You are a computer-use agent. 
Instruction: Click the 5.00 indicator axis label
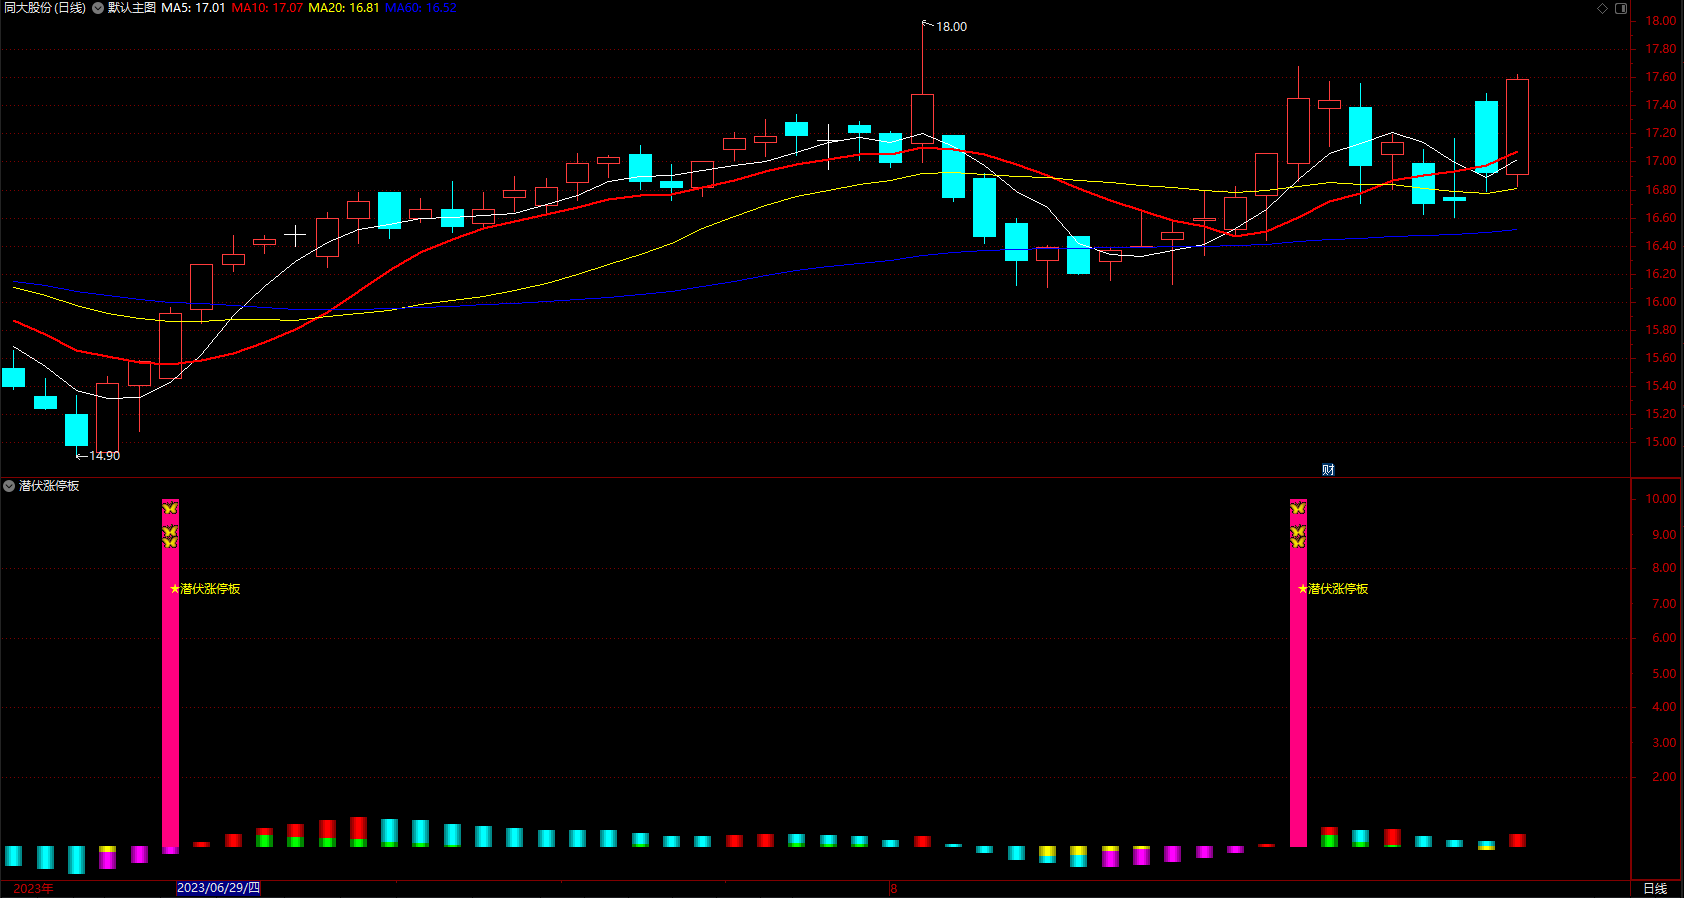pos(1664,674)
